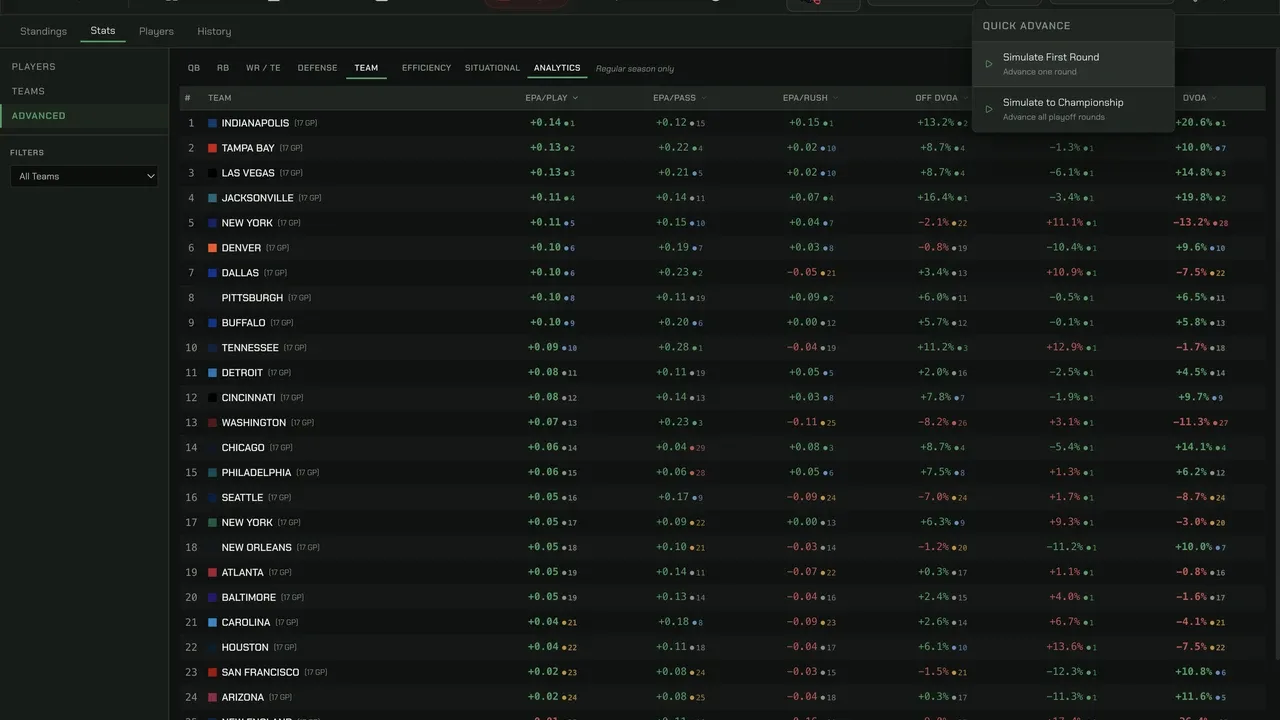
Task: Select the ANALYTICS sub-tab
Action: pos(557,68)
